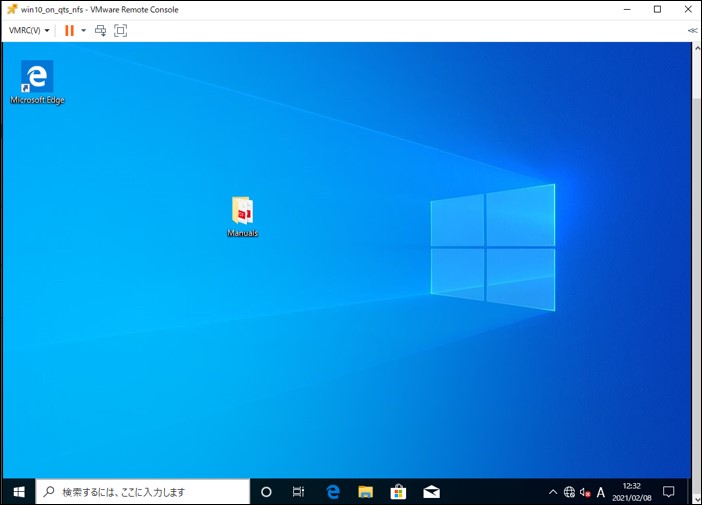This screenshot has width=702, height=505.
Task: Send Ctrl+Alt+Del to the guest
Action: point(100,30)
